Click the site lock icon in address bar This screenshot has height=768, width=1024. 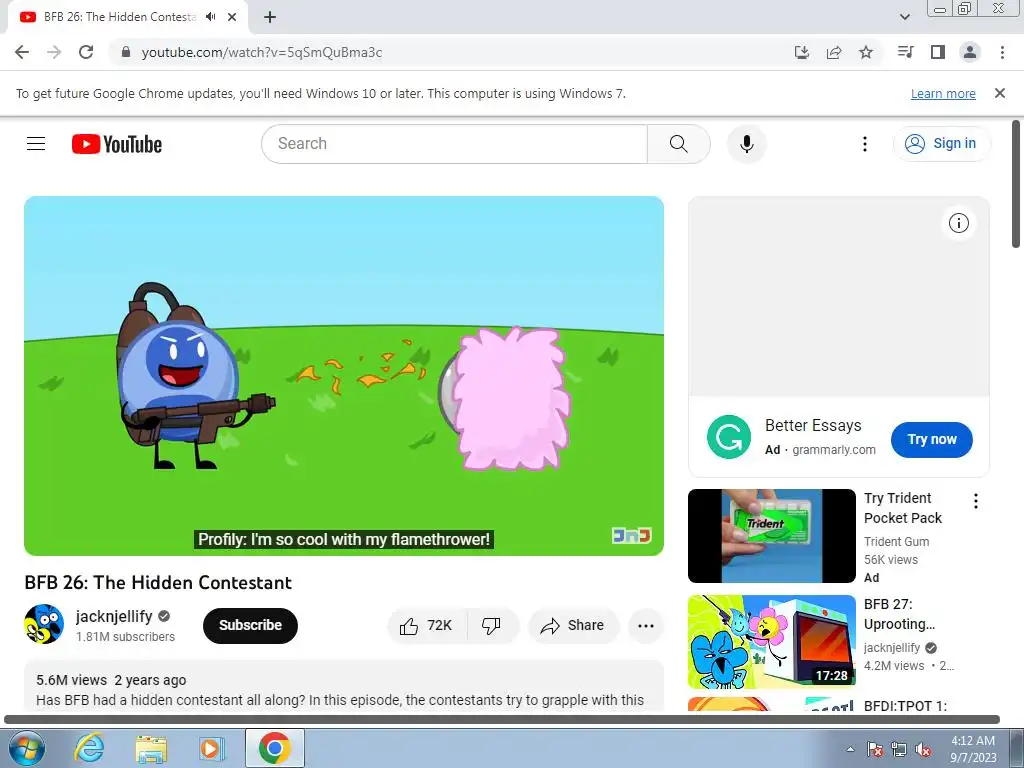click(126, 52)
